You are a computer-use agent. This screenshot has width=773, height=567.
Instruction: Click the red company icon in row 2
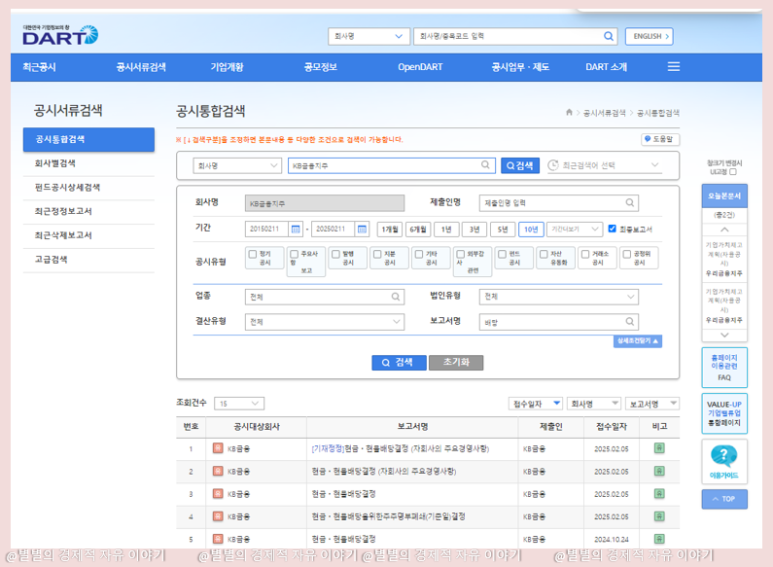[x=218, y=471]
